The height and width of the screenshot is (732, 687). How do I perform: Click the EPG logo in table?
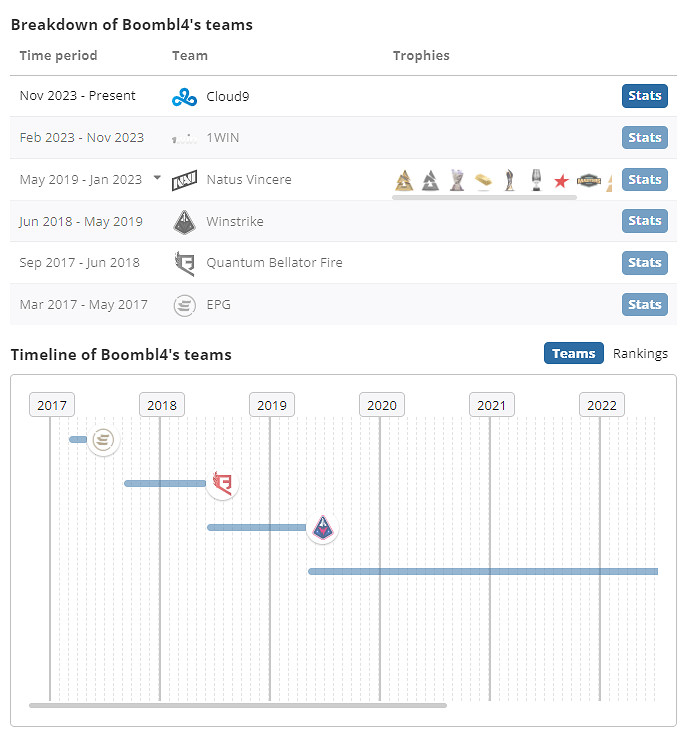coord(185,305)
